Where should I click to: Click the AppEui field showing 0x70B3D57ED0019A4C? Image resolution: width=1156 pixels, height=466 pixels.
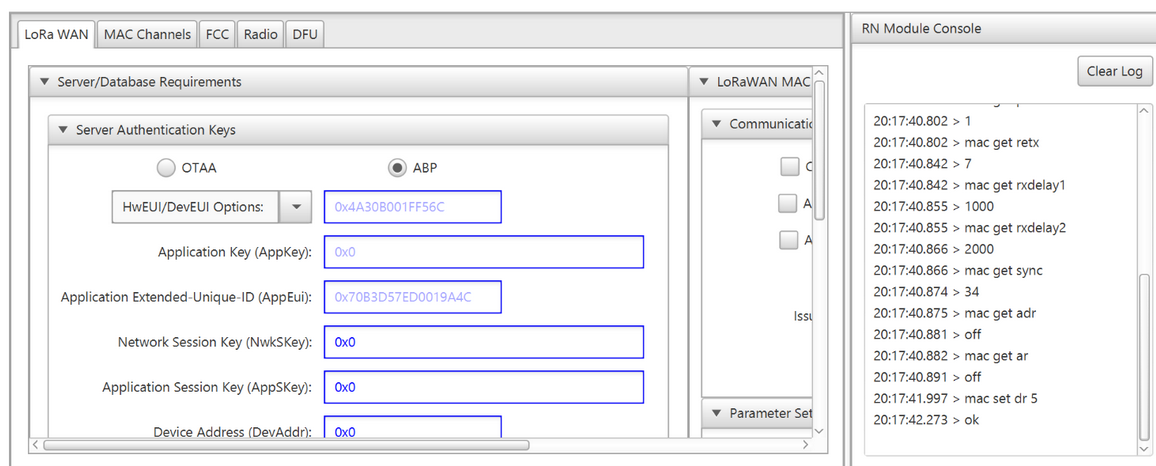pos(413,297)
